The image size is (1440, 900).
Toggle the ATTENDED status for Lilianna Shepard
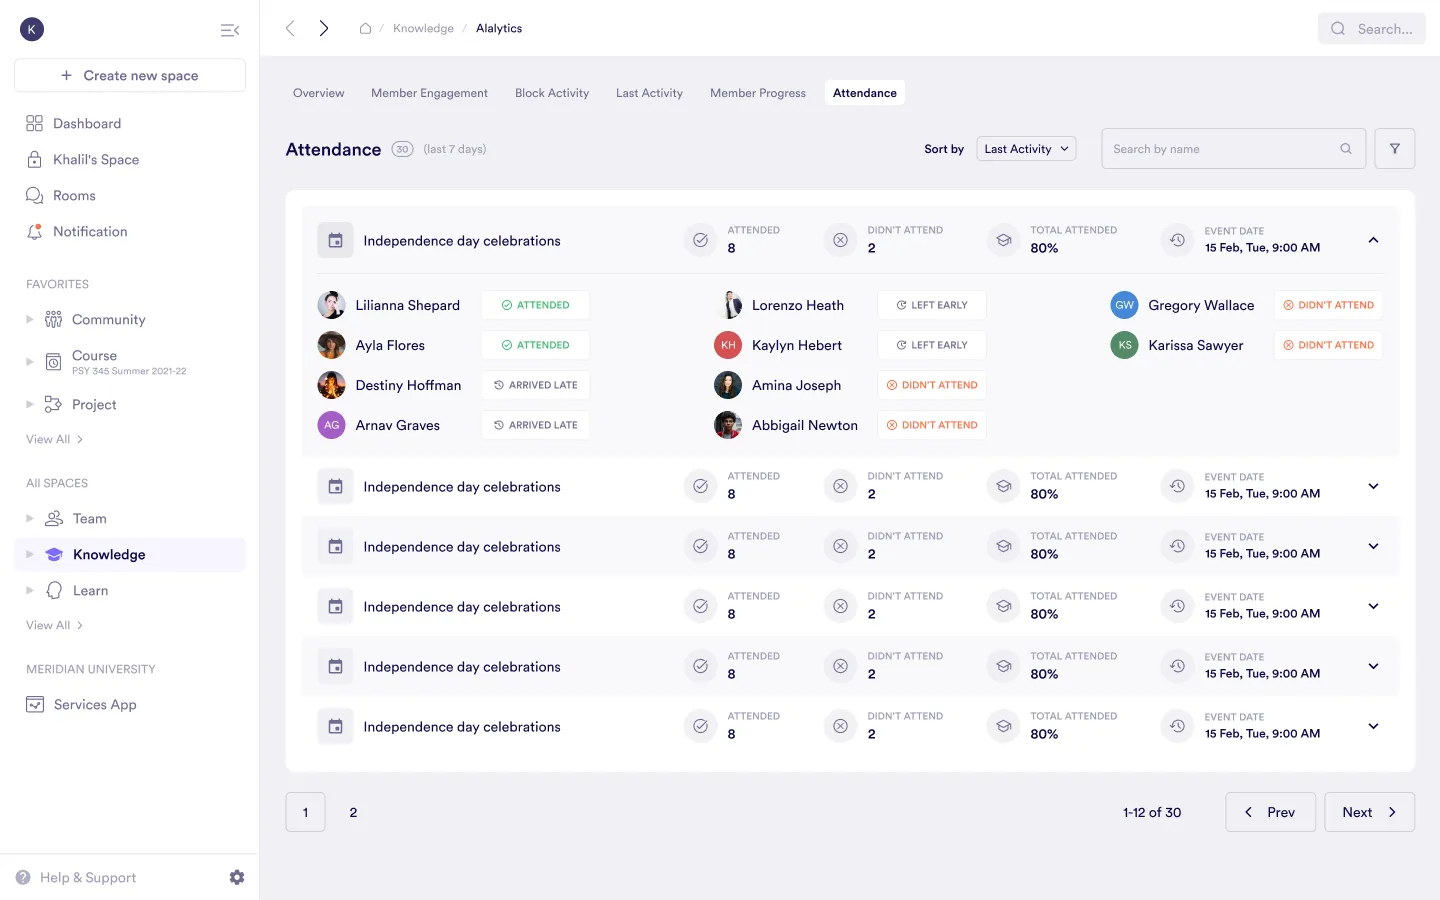coord(535,304)
